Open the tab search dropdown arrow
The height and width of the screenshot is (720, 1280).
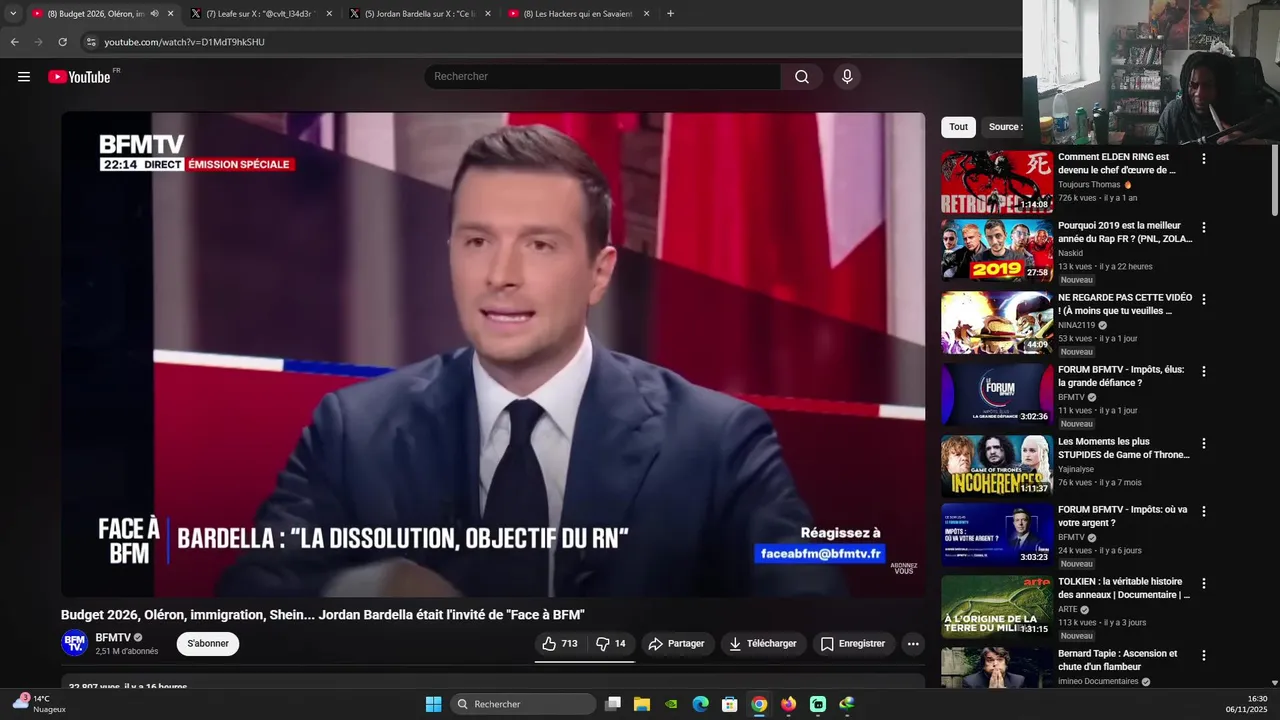(13, 14)
